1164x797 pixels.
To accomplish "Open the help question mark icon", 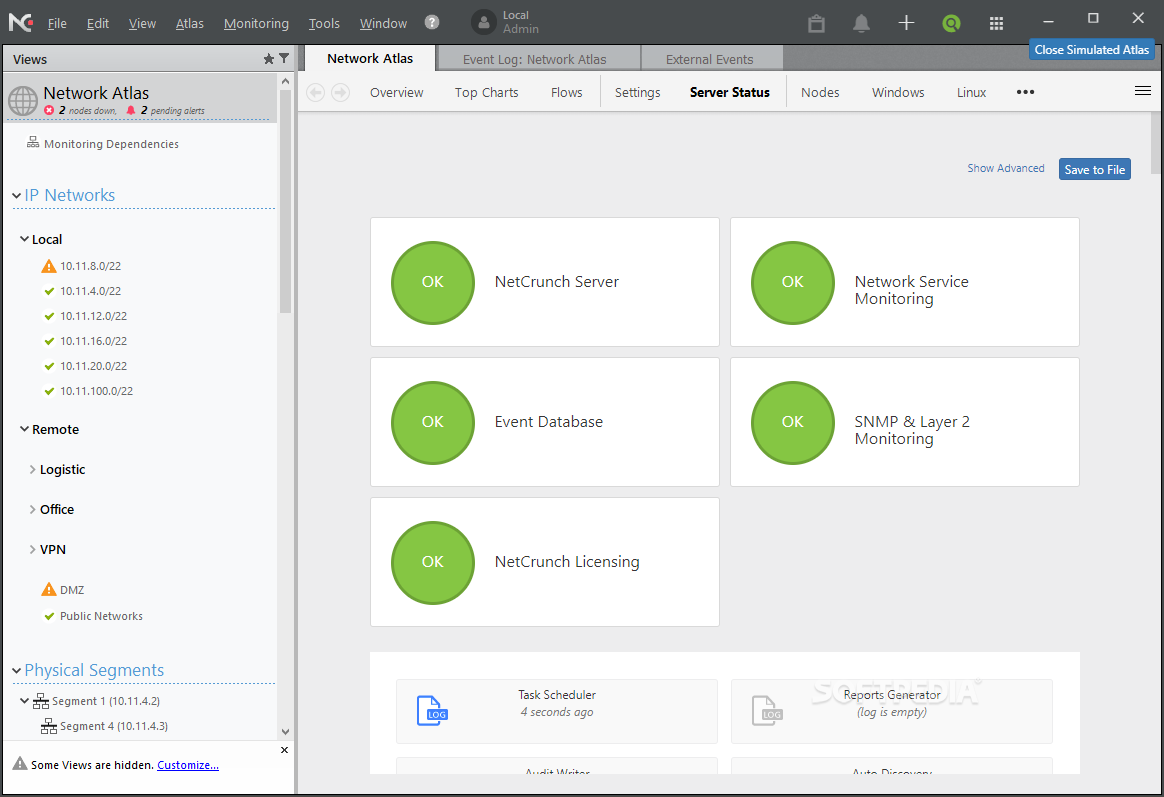I will pos(432,22).
